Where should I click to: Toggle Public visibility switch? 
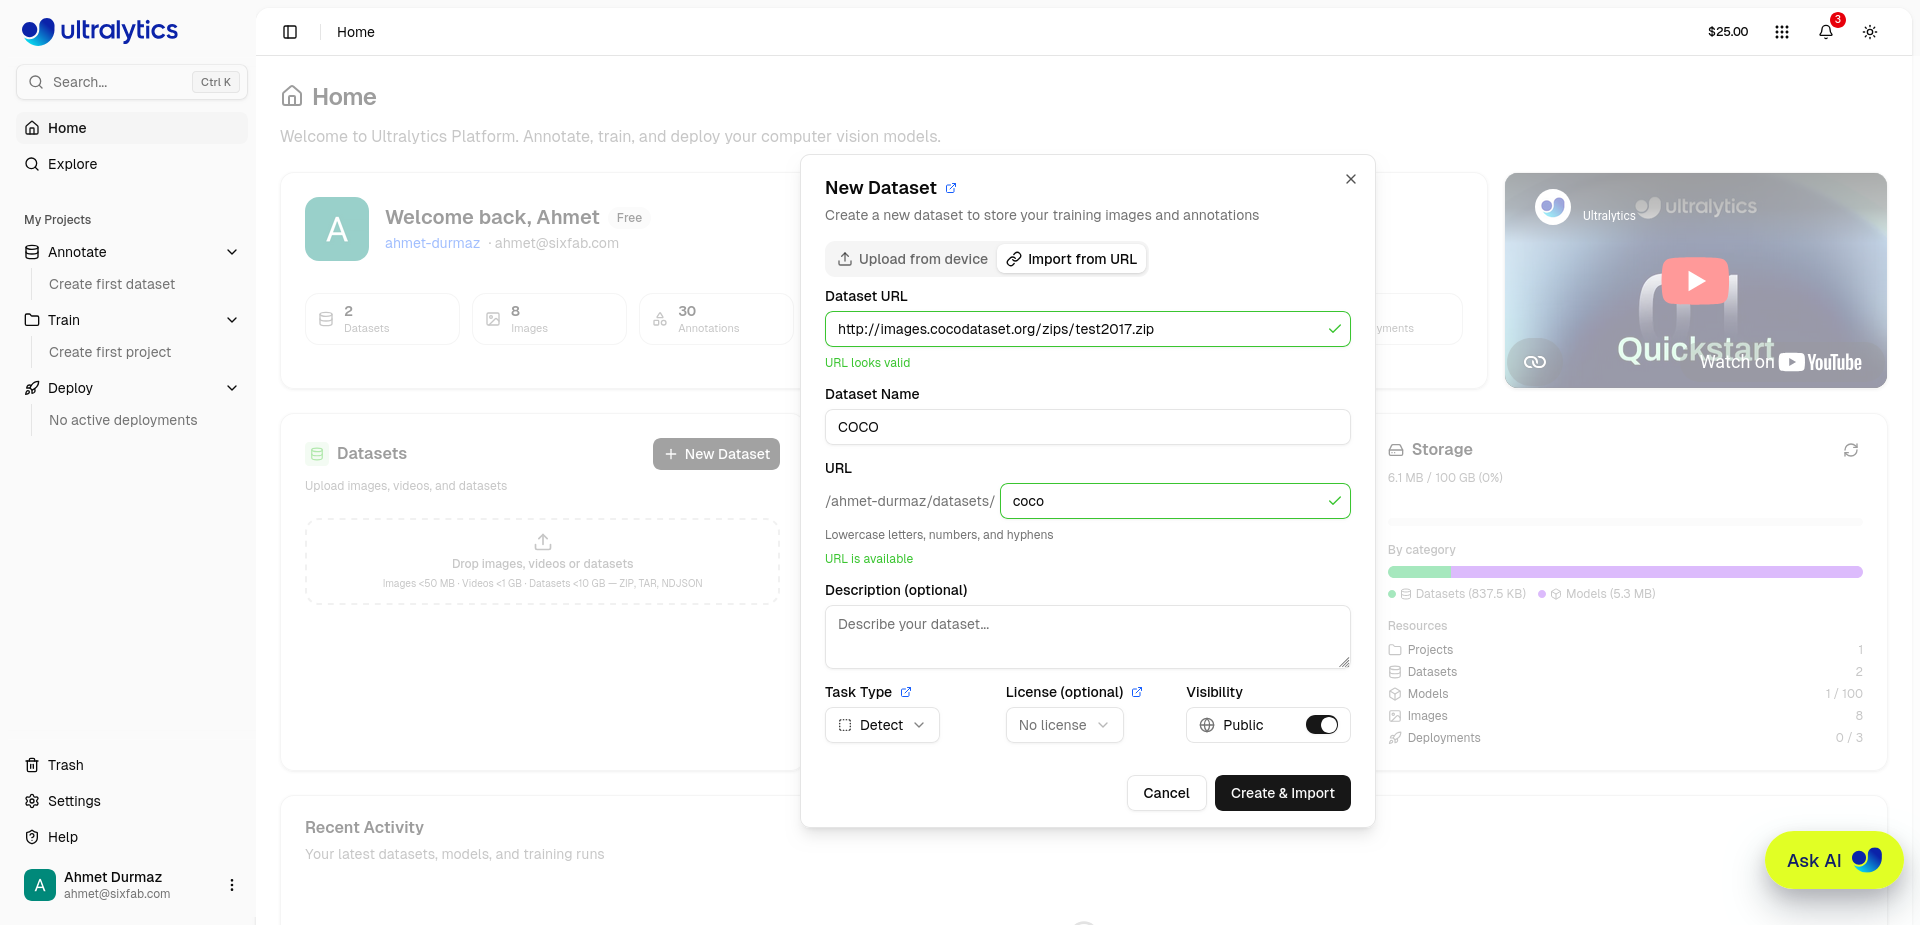(1322, 725)
